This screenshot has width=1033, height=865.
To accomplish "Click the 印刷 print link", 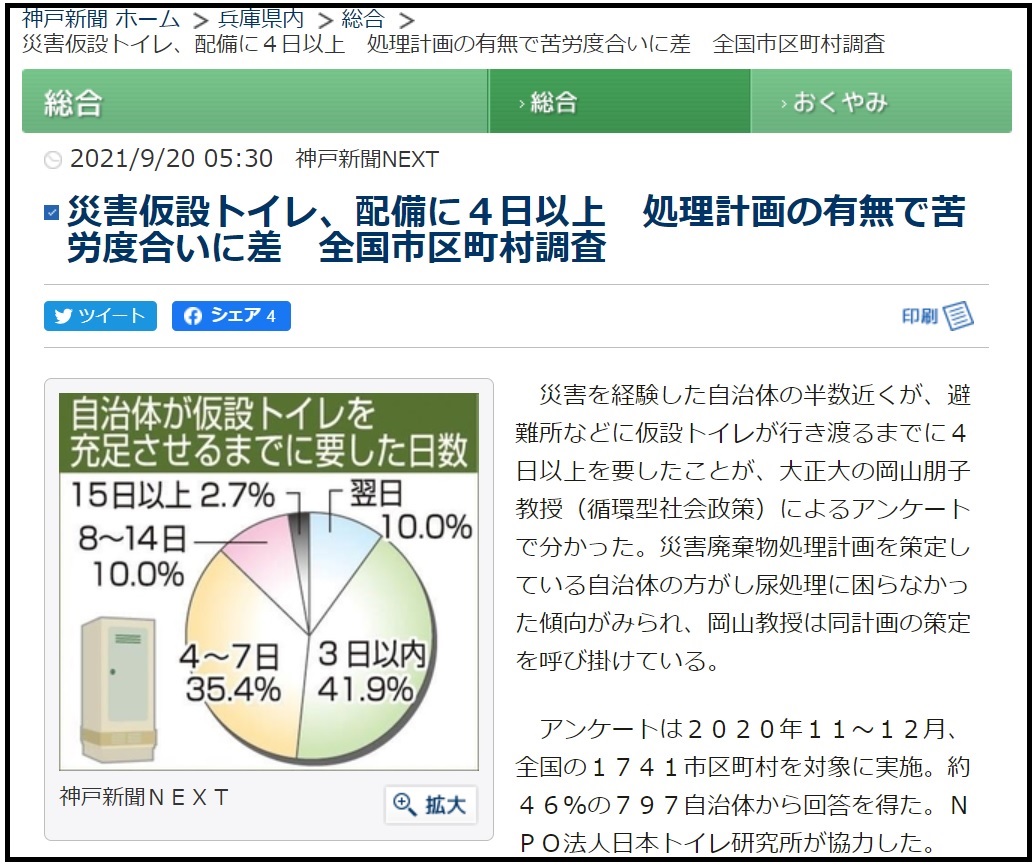I will point(919,316).
